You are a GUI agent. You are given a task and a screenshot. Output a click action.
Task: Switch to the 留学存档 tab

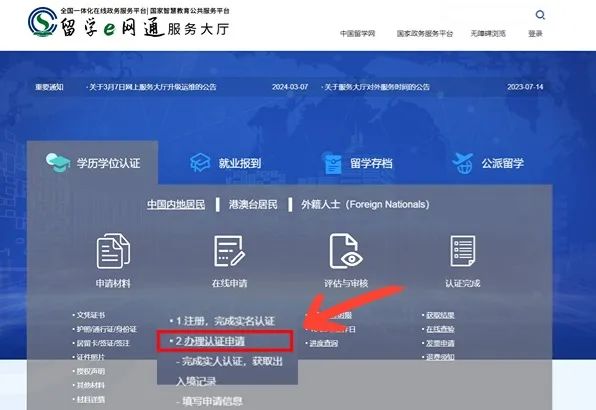(x=357, y=163)
